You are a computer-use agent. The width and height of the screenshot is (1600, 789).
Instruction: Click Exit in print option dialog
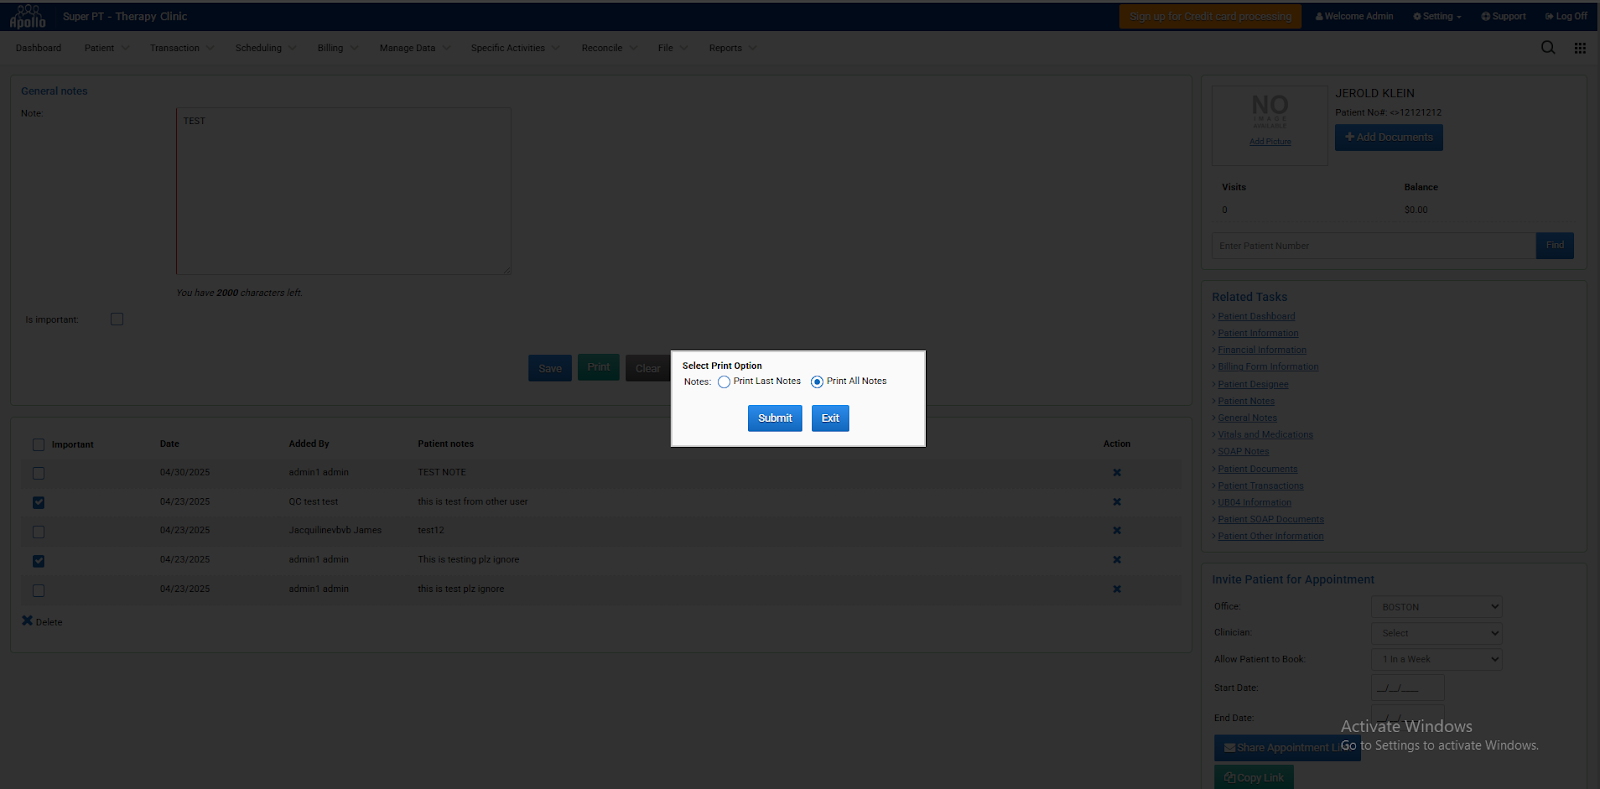pyautogui.click(x=830, y=418)
